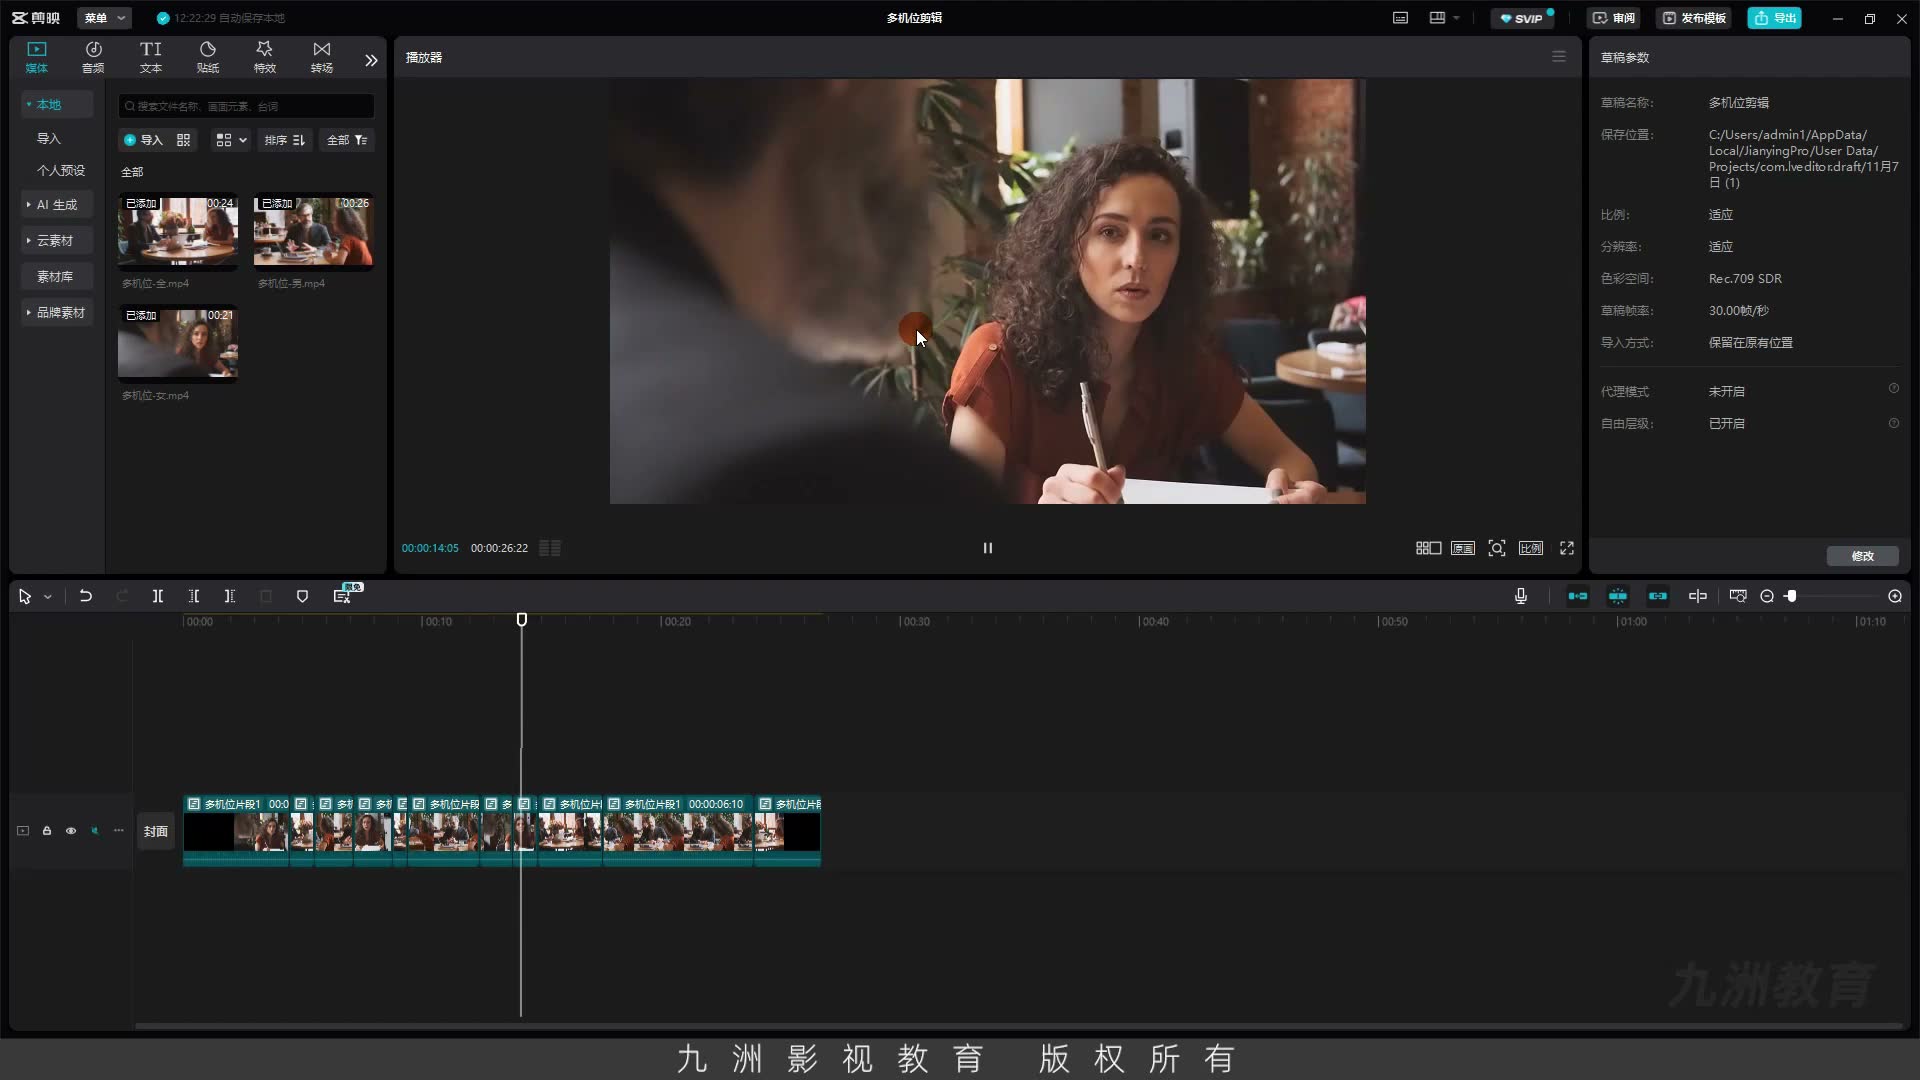Toggle the track lock icon
Viewport: 1920px width, 1080px height.
click(47, 831)
